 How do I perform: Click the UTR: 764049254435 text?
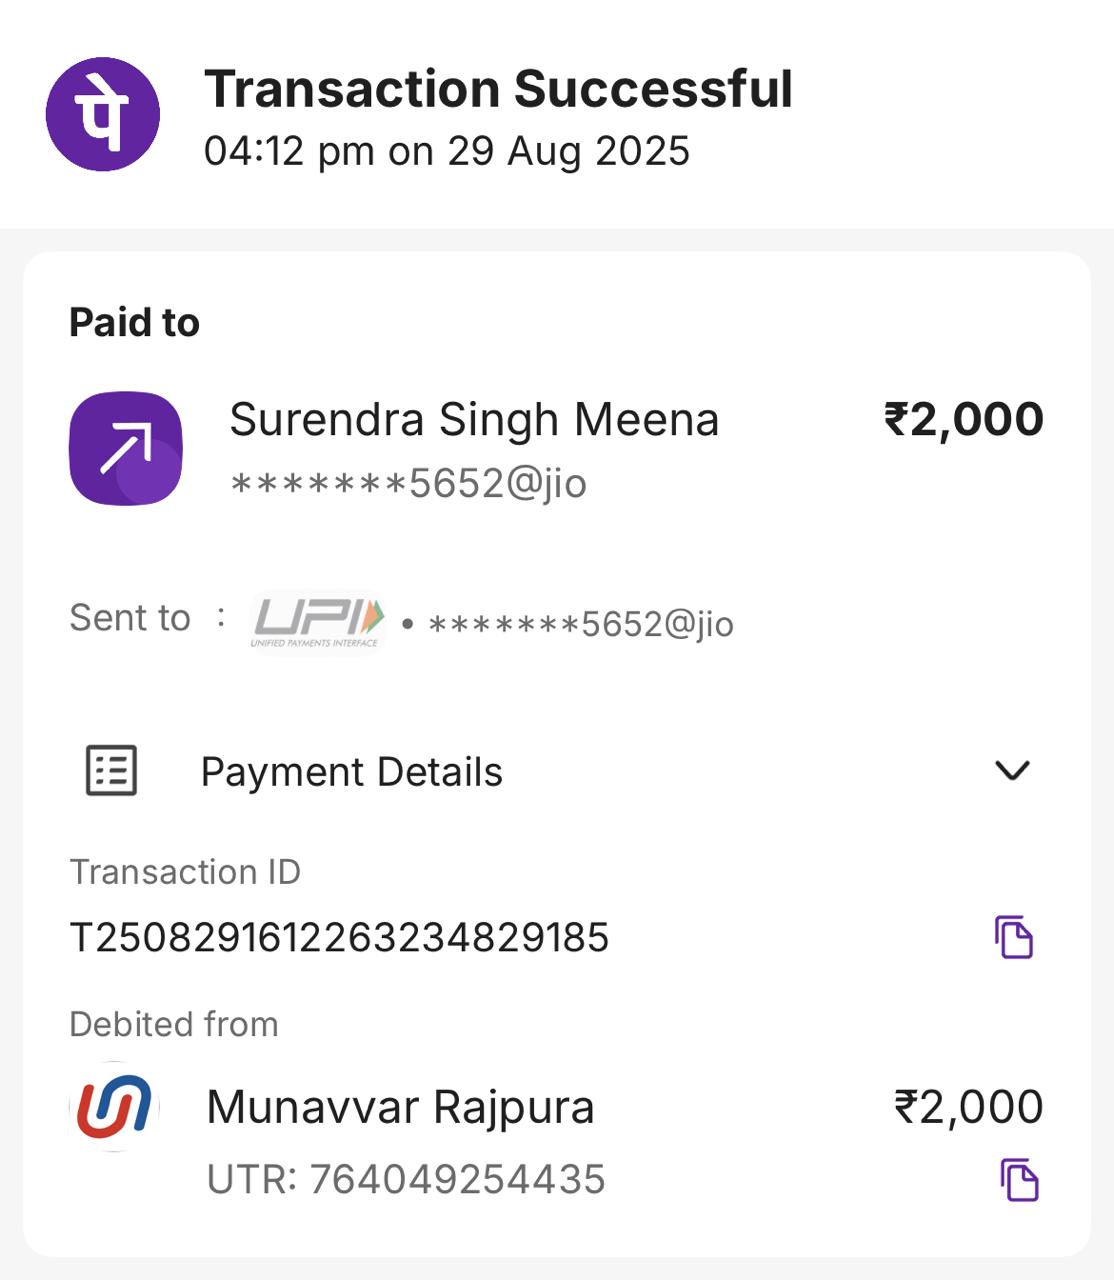pyautogui.click(x=406, y=1180)
